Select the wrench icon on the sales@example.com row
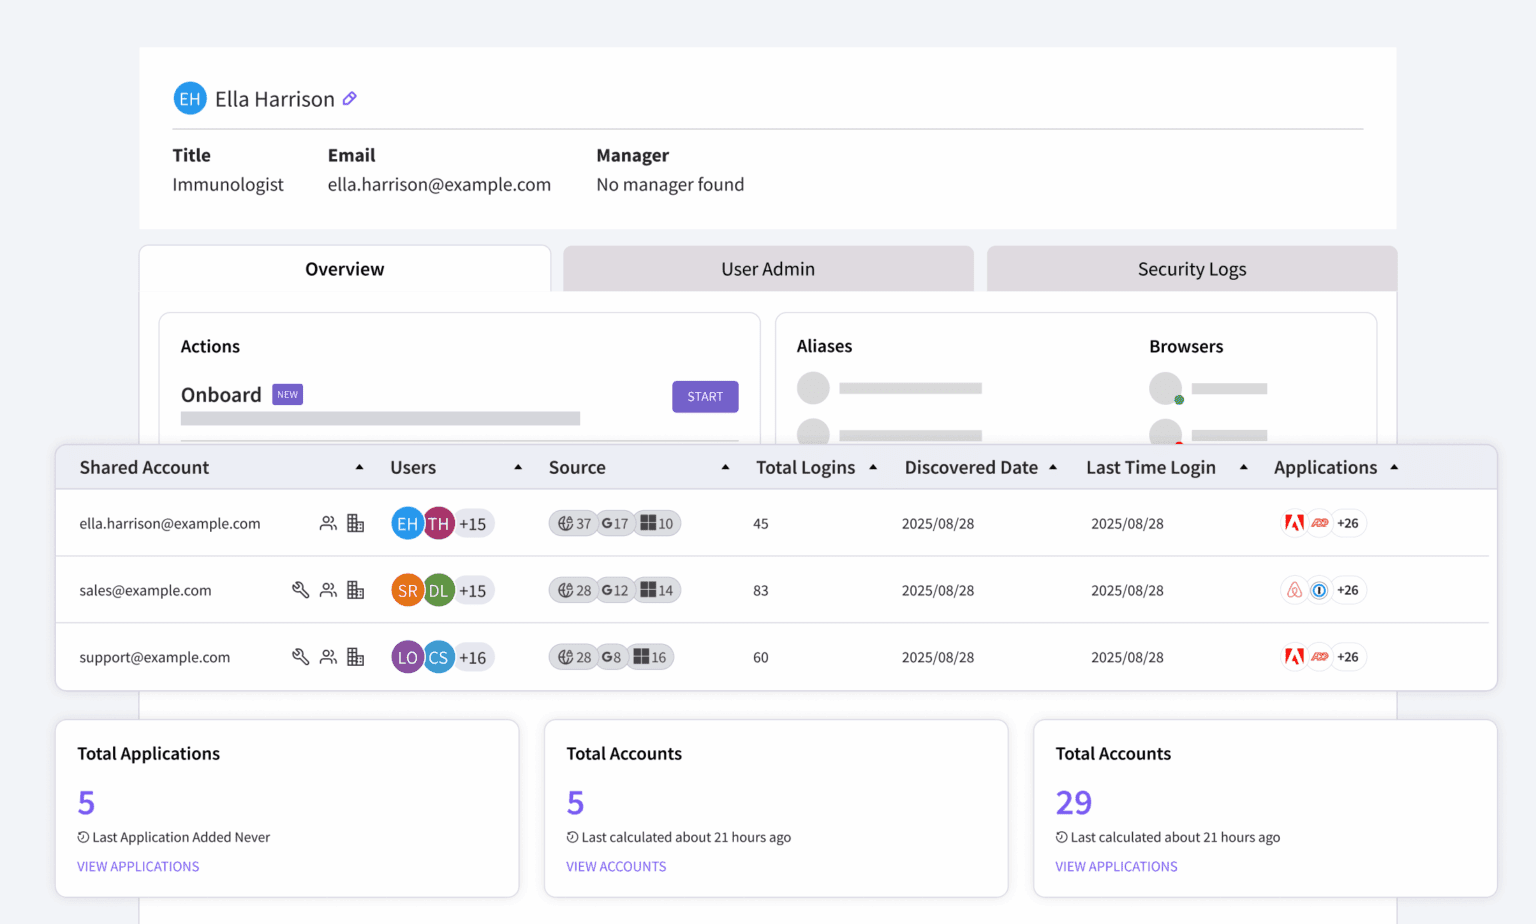Viewport: 1536px width, 924px height. (300, 590)
